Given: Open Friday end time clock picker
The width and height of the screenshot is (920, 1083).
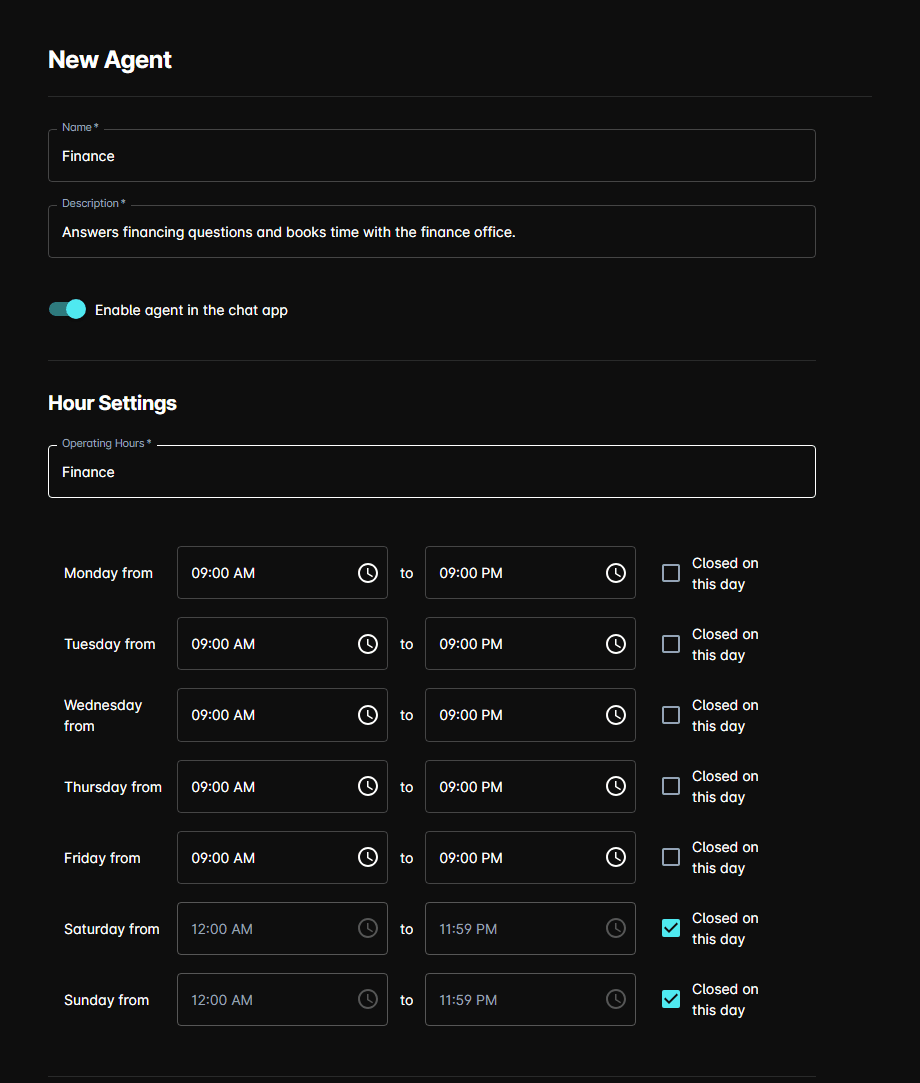Looking at the screenshot, I should point(615,857).
